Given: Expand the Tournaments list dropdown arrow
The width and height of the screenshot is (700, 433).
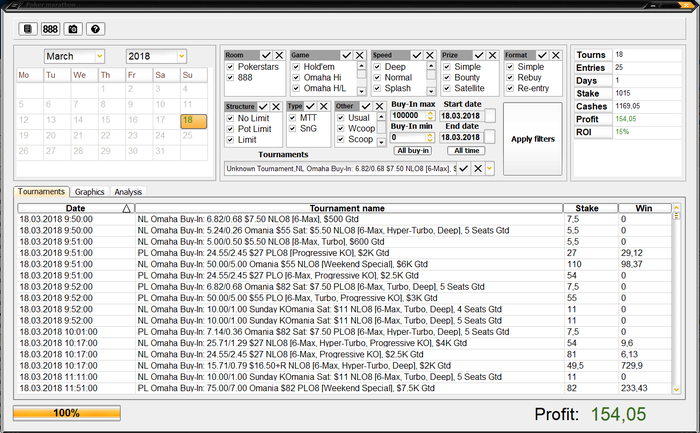Looking at the screenshot, I should pos(490,169).
